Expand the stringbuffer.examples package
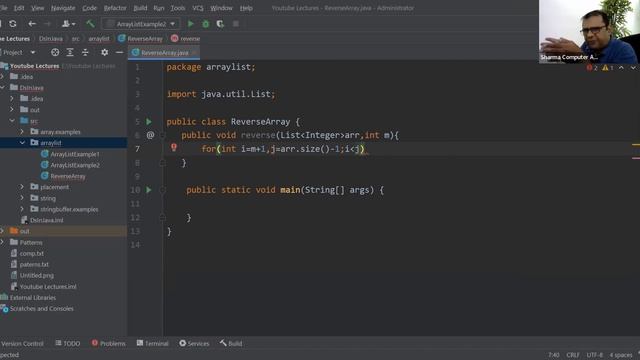This screenshot has height=360, width=640. point(22,209)
